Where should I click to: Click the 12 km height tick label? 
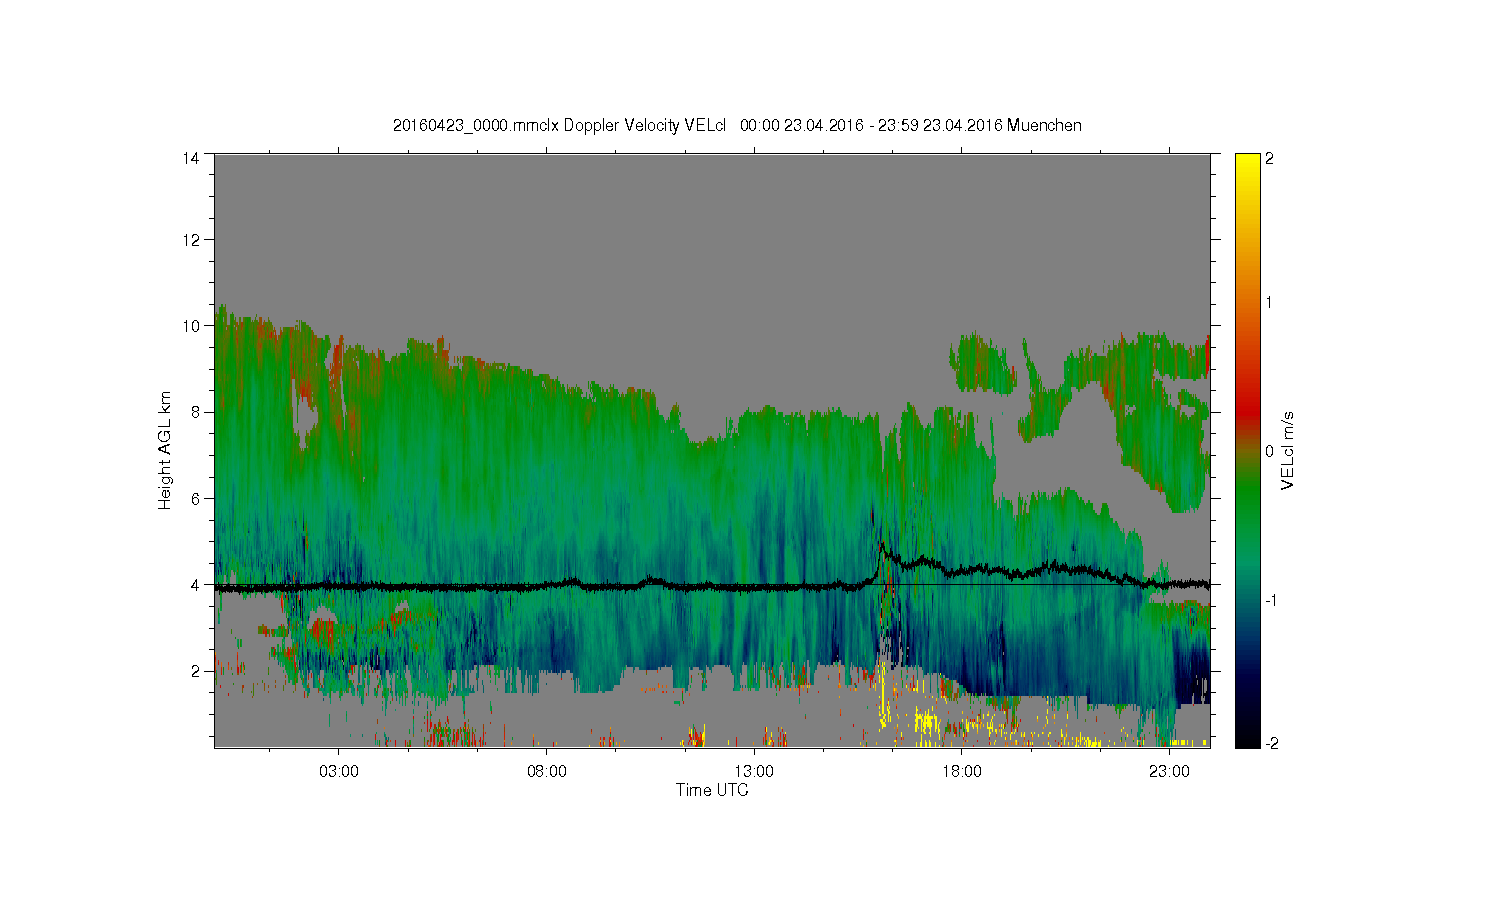pyautogui.click(x=191, y=240)
